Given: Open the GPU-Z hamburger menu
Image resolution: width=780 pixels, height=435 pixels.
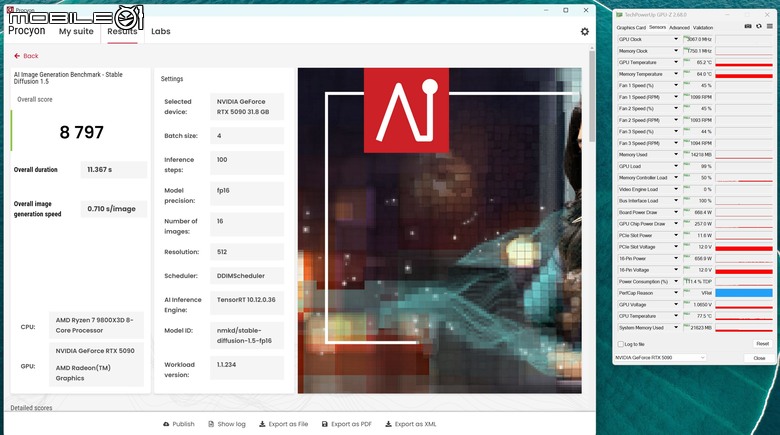Looking at the screenshot, I should click(769, 26).
